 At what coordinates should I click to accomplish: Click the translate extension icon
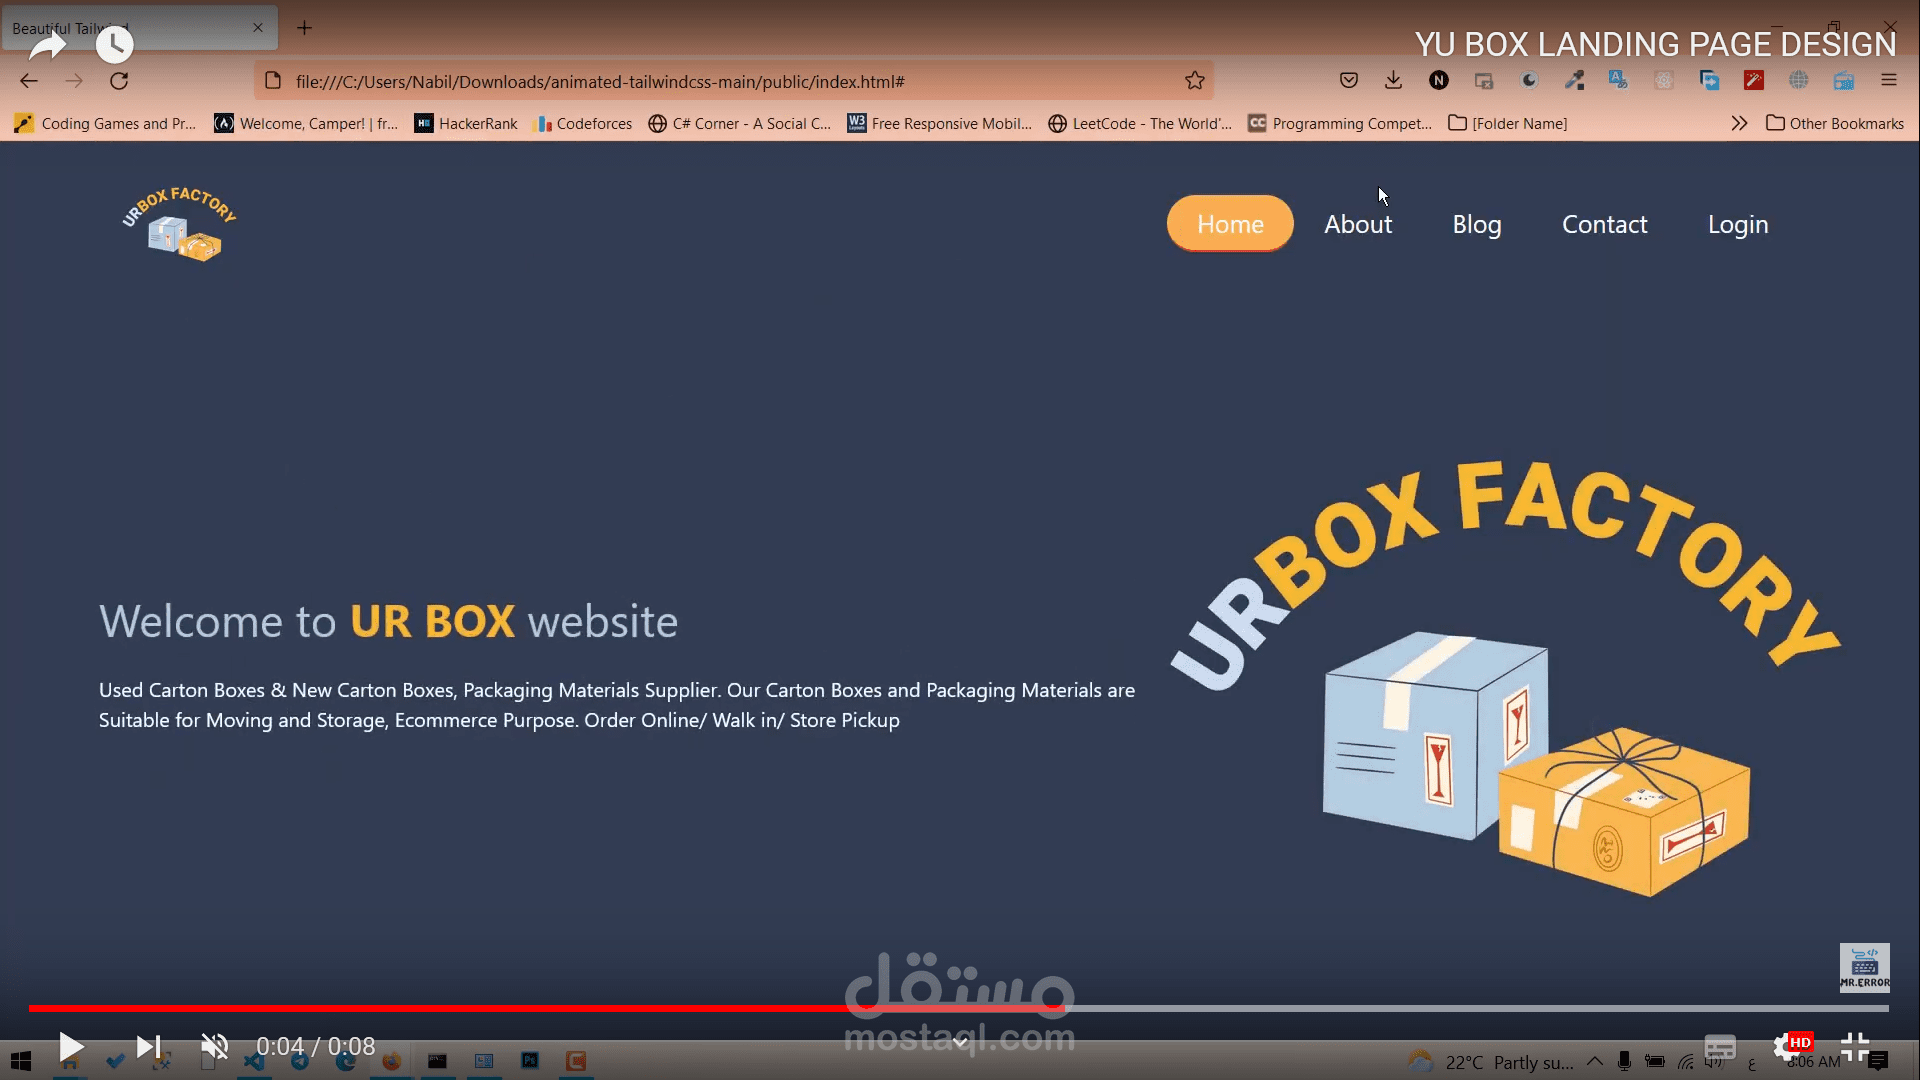[1618, 81]
